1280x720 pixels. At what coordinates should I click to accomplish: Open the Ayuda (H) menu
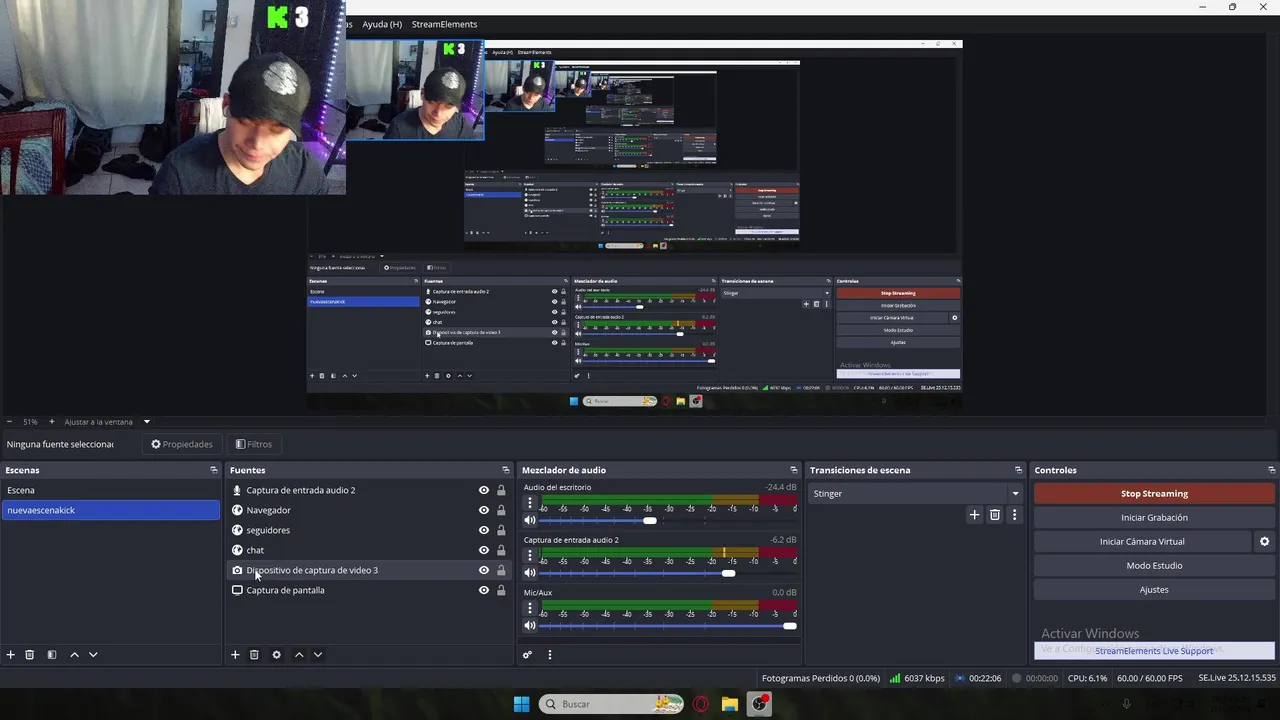(382, 24)
